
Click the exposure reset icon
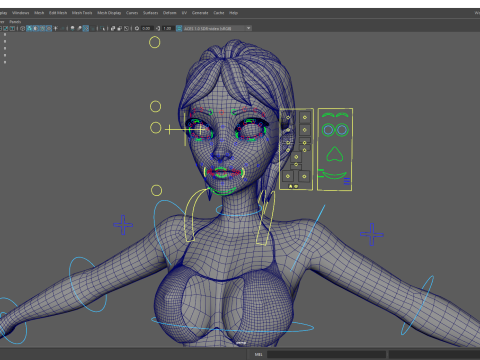coord(137,28)
